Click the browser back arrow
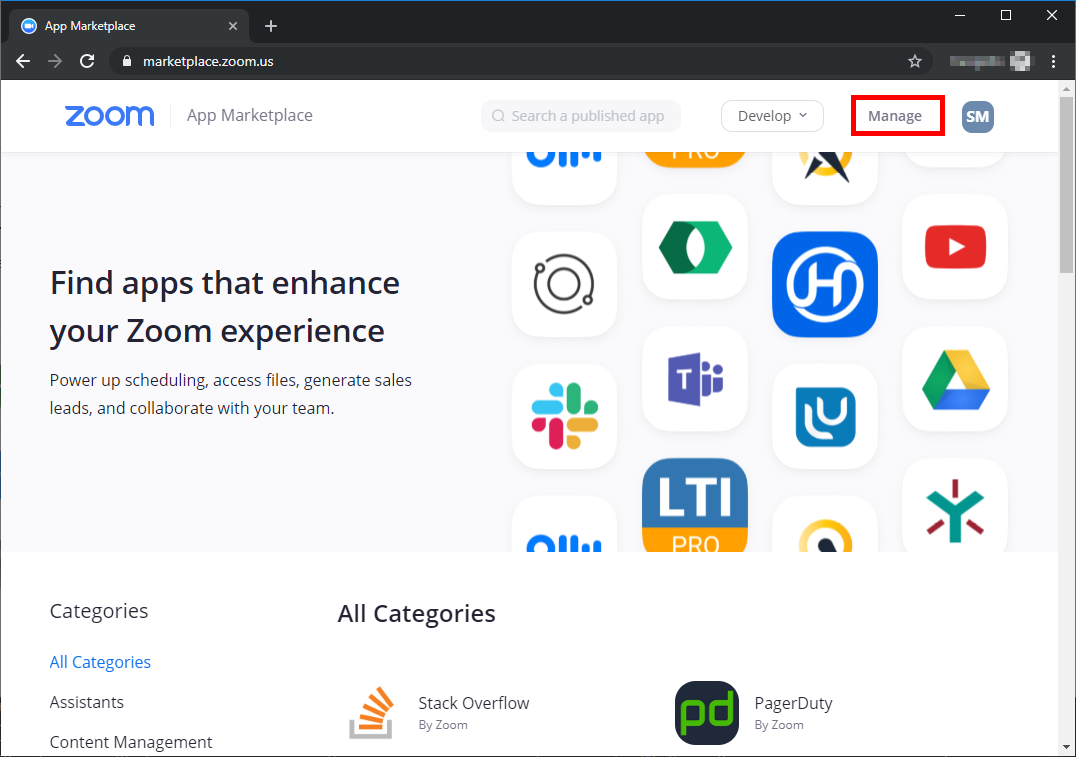 (x=23, y=61)
